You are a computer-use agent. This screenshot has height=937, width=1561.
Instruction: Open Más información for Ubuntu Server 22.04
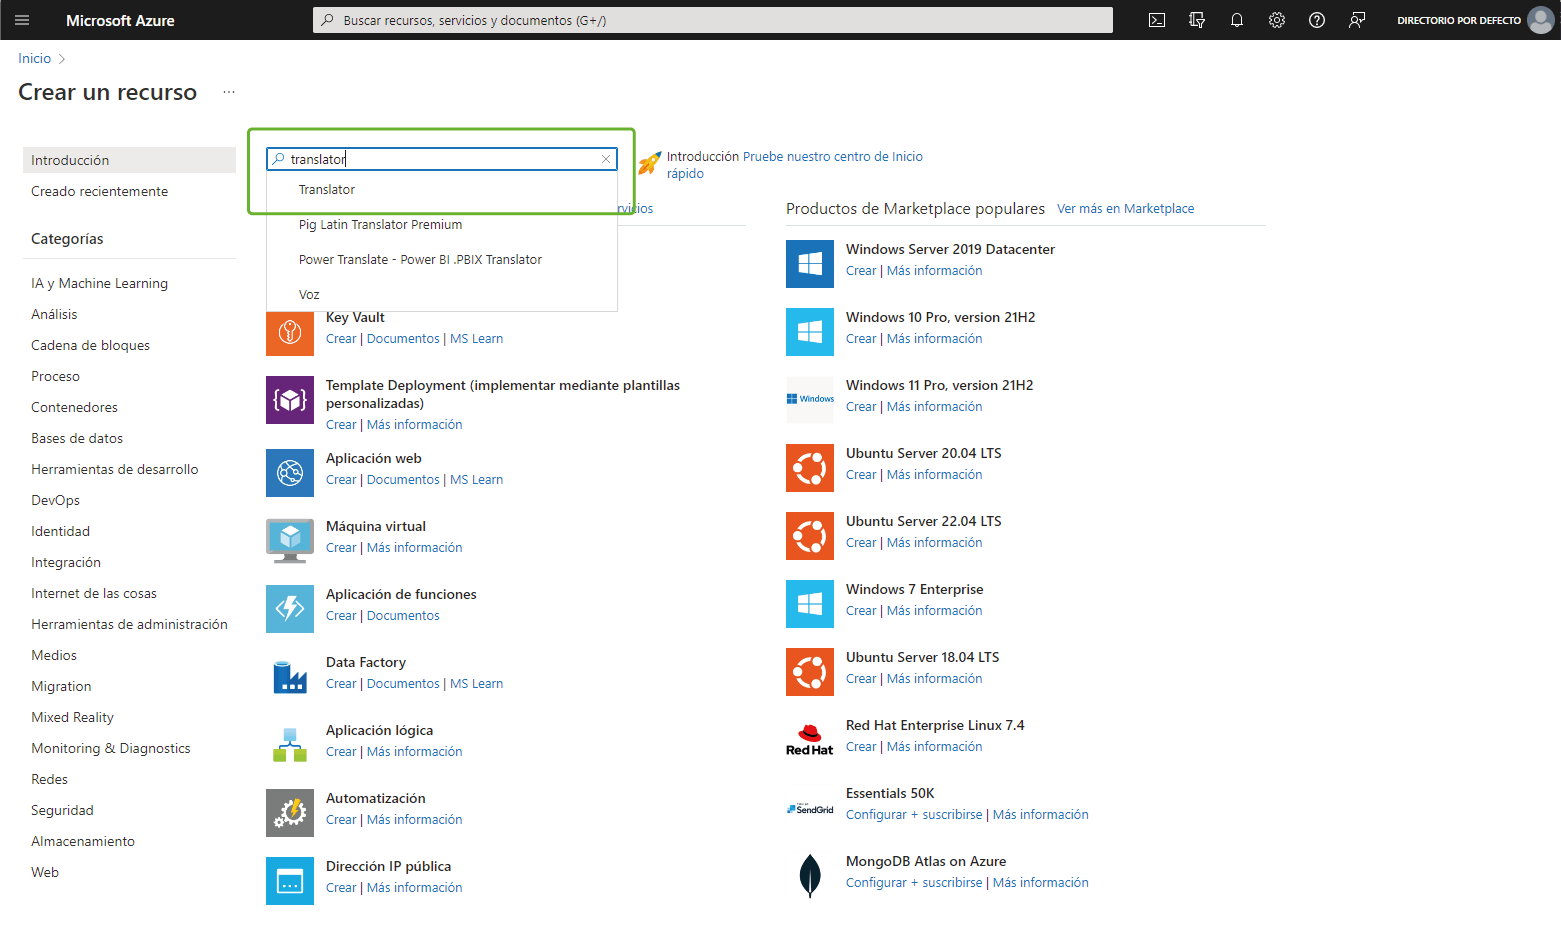tap(934, 543)
